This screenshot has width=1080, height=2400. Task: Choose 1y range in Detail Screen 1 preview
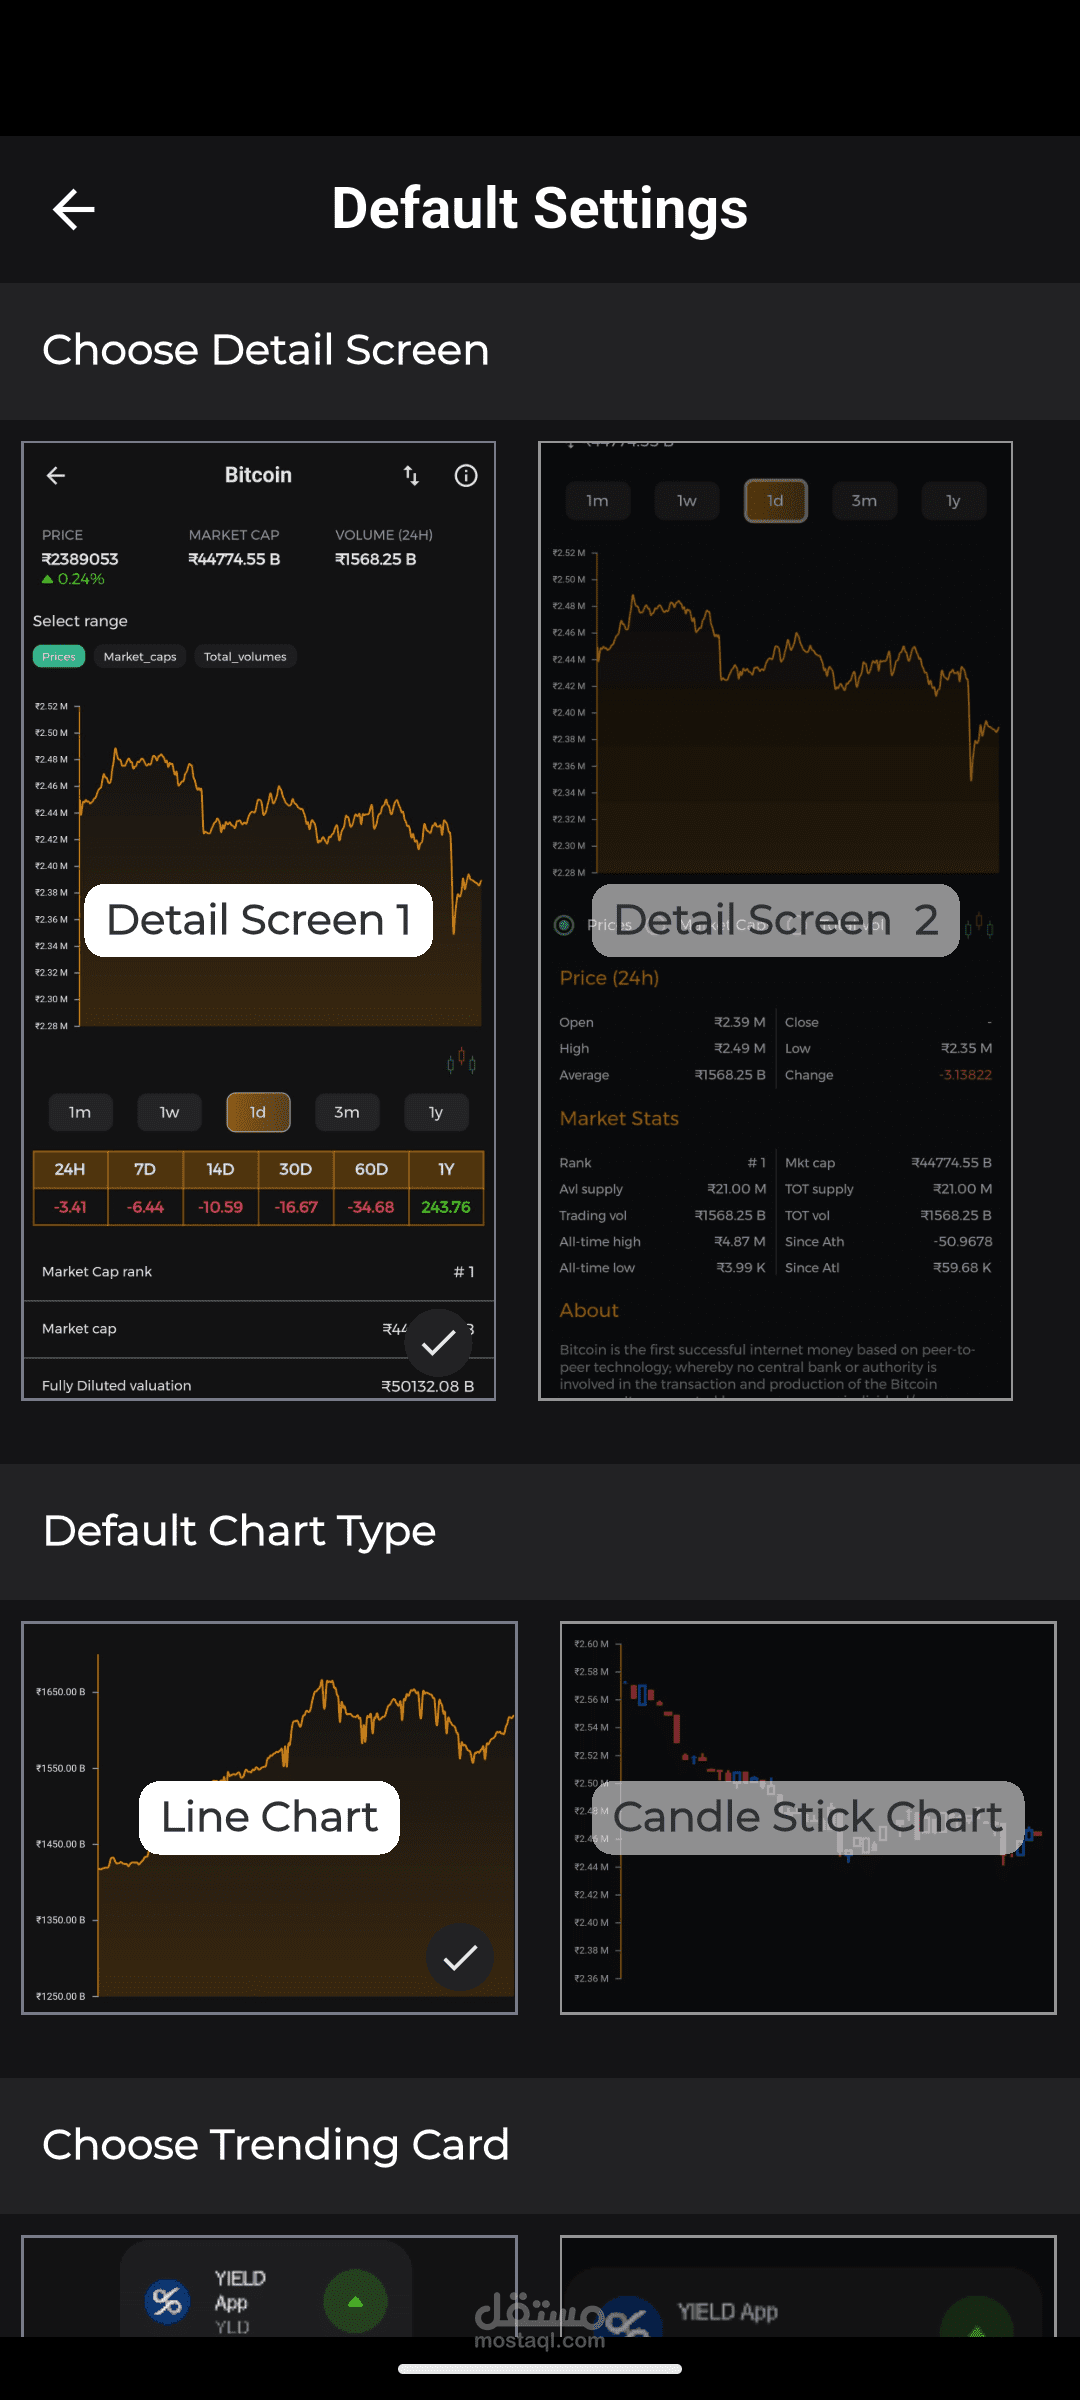(x=436, y=1112)
